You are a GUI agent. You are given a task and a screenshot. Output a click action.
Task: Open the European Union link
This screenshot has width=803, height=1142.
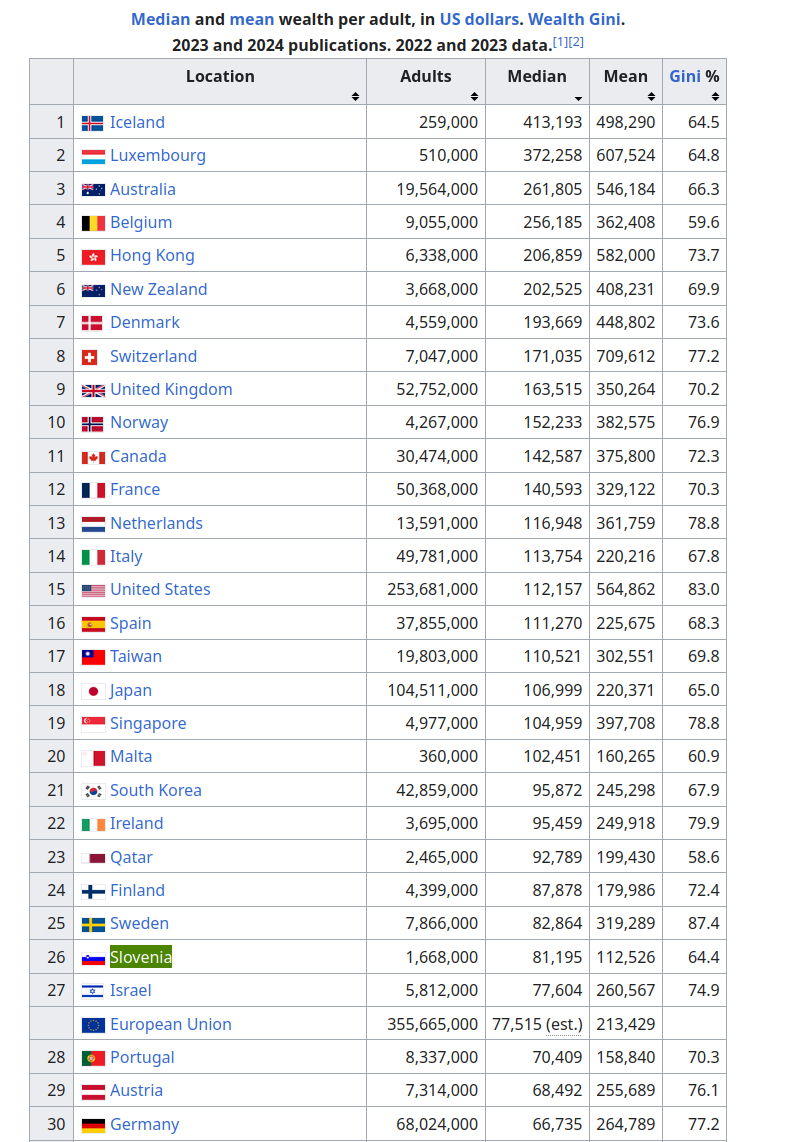click(171, 1024)
